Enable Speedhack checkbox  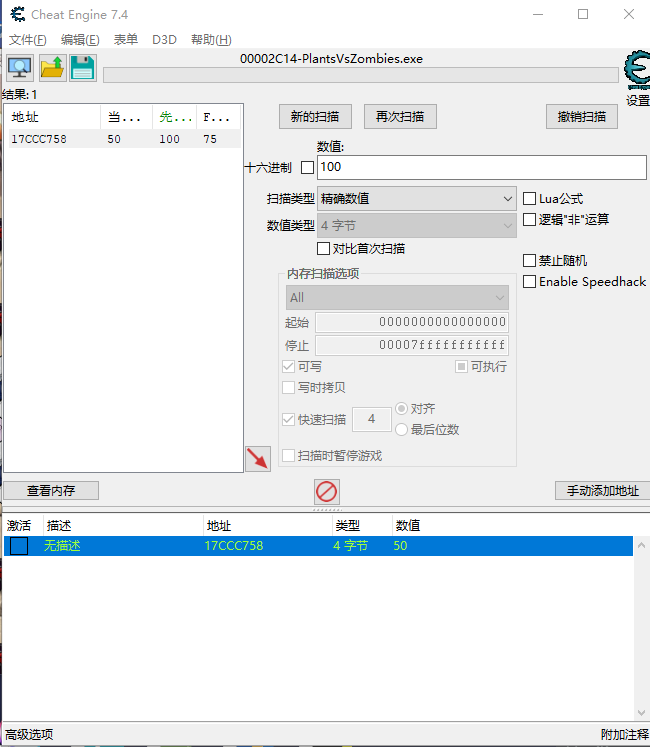click(530, 282)
